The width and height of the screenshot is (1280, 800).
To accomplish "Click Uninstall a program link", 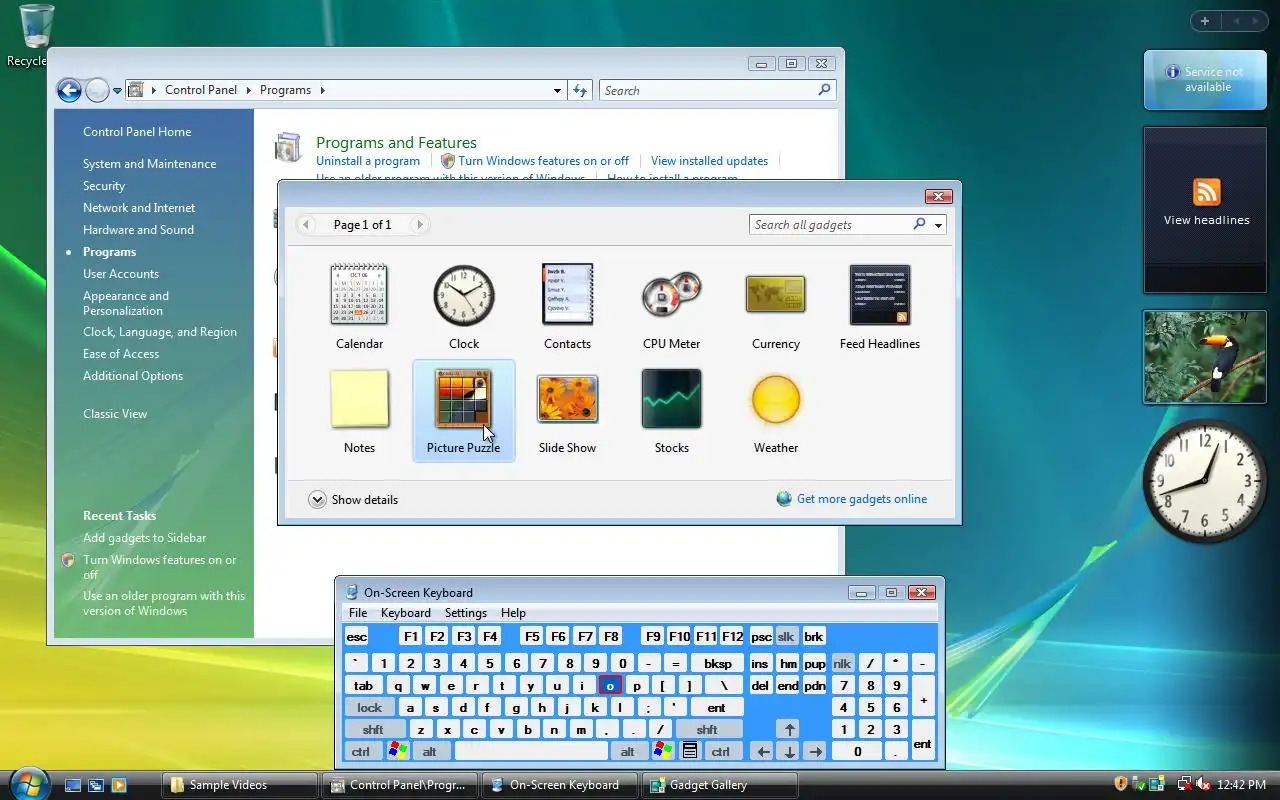I will [368, 161].
